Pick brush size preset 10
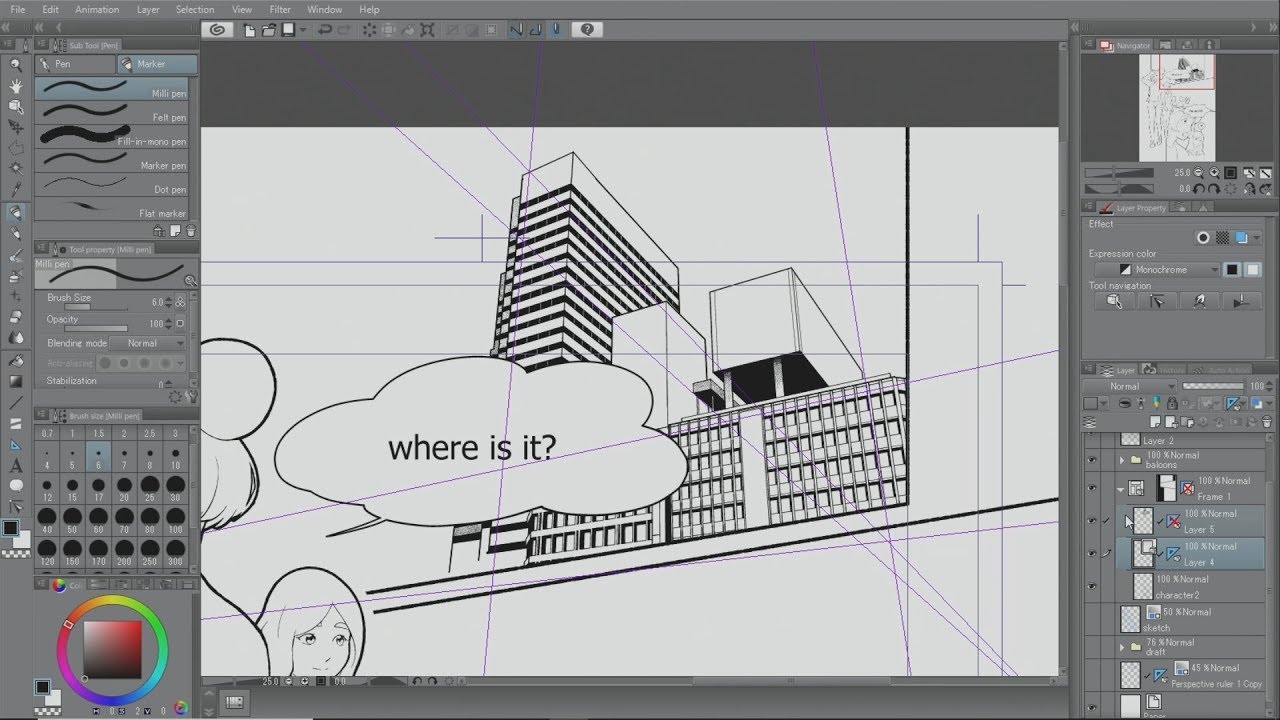1280x720 pixels. (x=175, y=458)
